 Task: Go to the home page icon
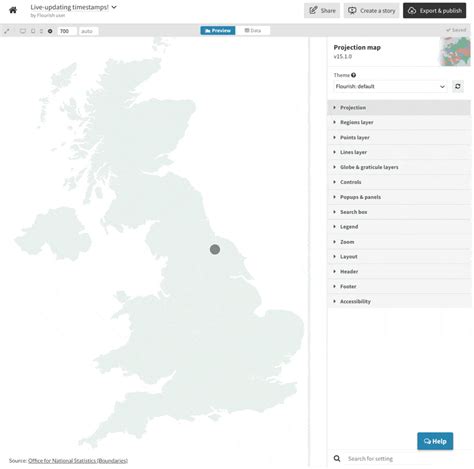click(x=13, y=10)
